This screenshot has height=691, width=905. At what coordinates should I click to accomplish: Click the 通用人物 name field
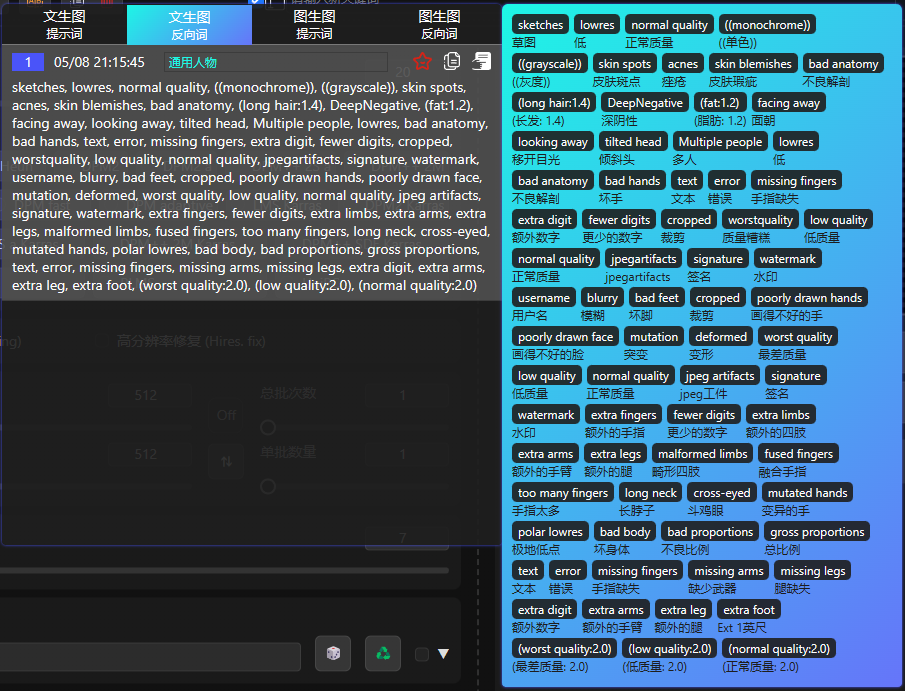coord(275,62)
